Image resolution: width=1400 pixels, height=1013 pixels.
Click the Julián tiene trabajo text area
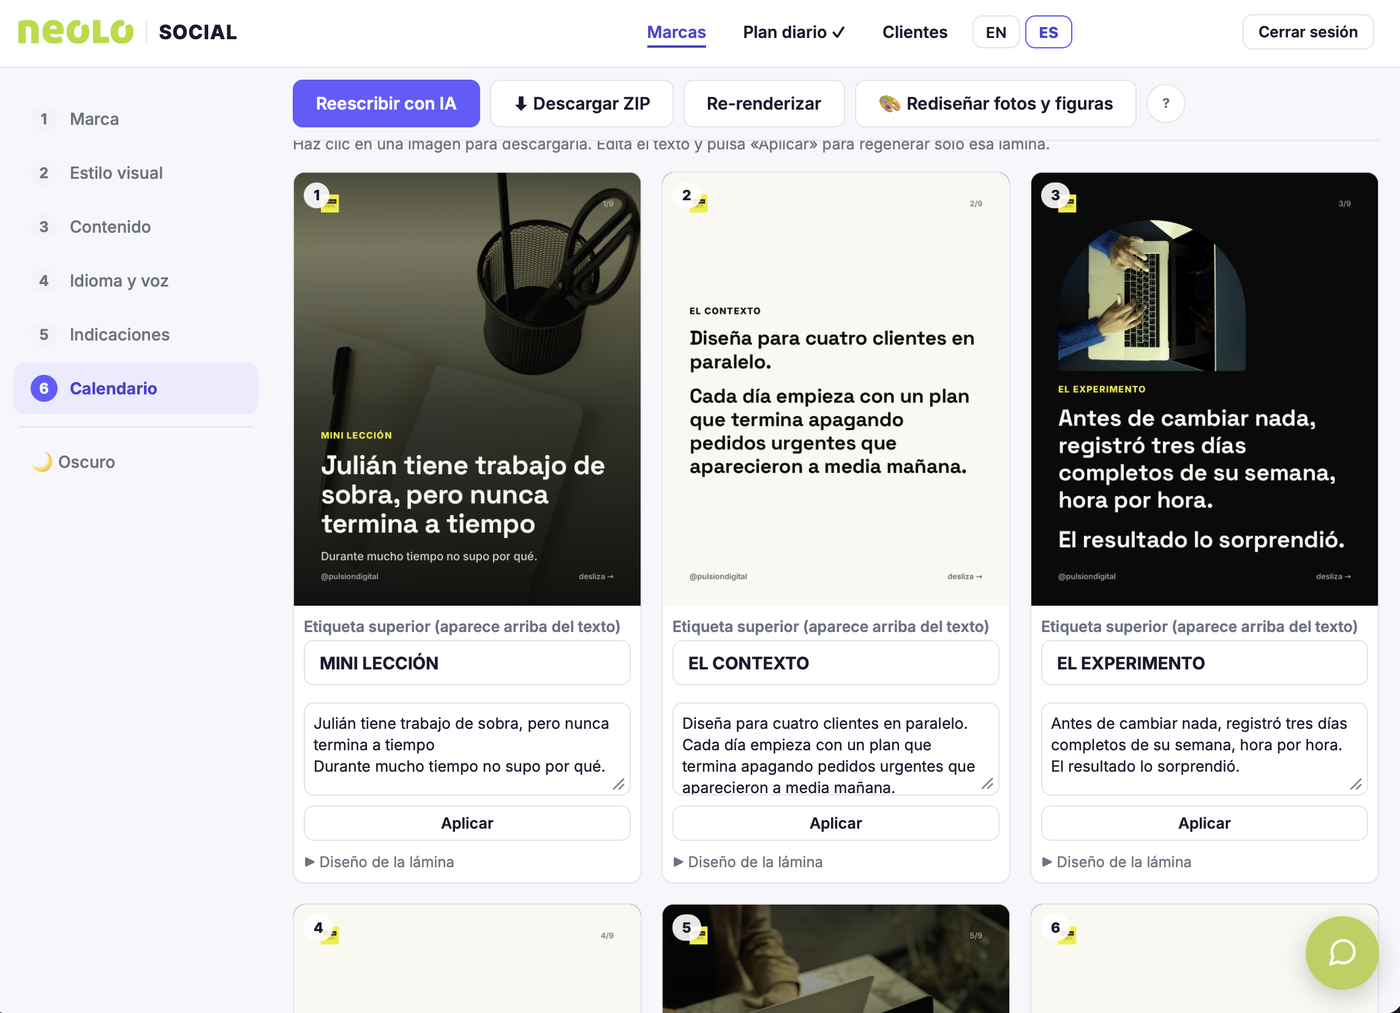[x=467, y=749]
